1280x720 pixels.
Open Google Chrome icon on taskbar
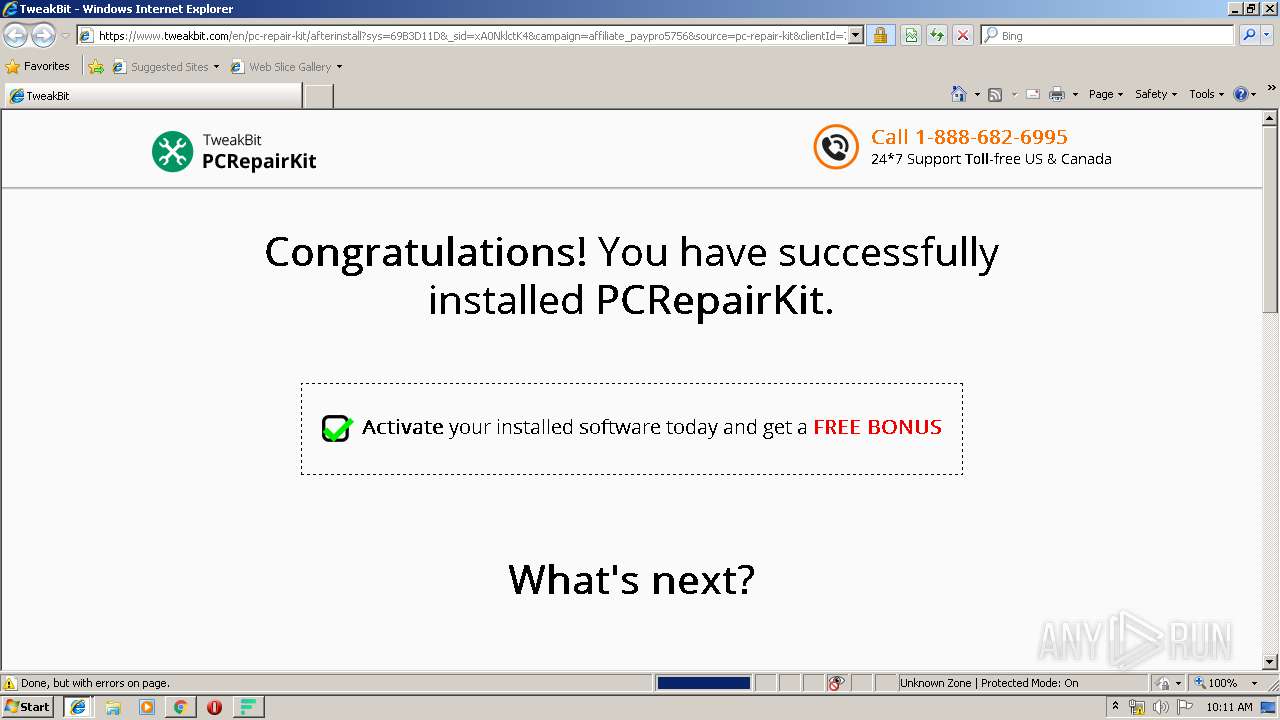point(180,707)
